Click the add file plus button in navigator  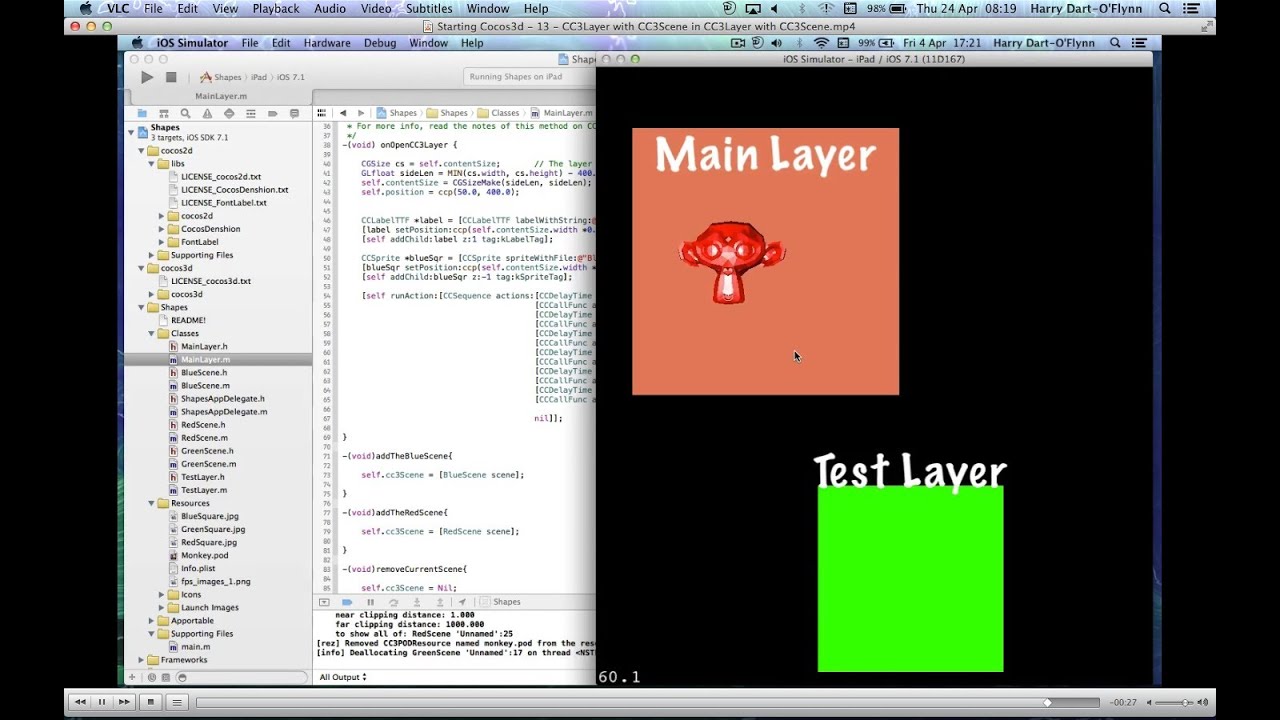click(132, 677)
